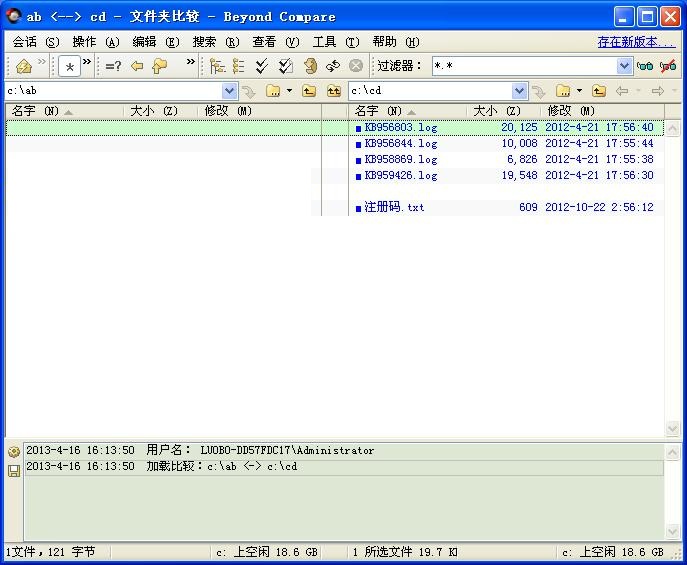687x565 pixels.
Task: Click the right browse folder icon
Action: pyautogui.click(x=563, y=91)
